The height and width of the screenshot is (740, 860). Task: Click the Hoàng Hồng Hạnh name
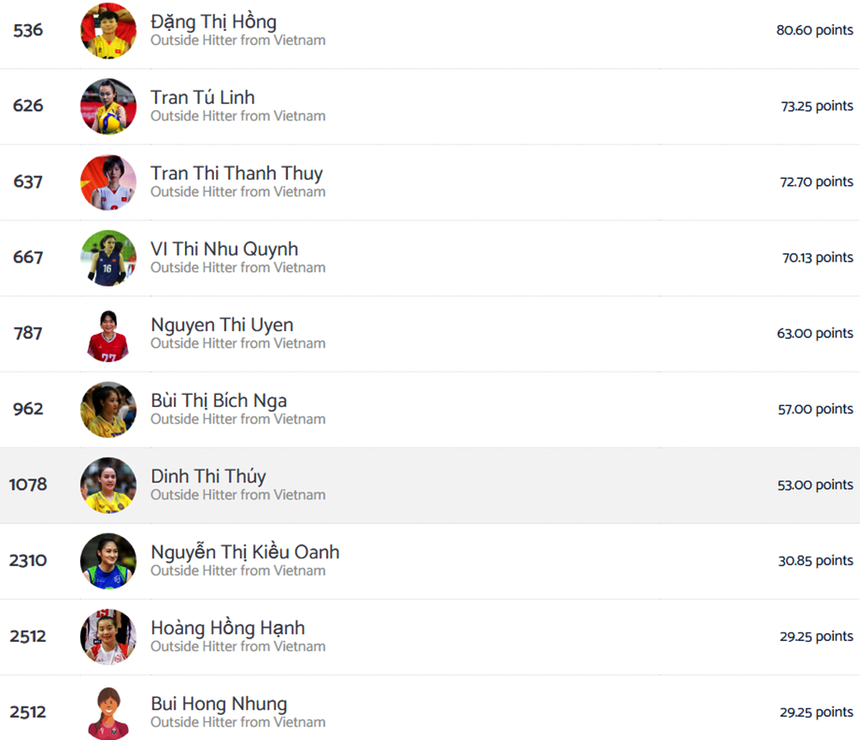(x=227, y=628)
